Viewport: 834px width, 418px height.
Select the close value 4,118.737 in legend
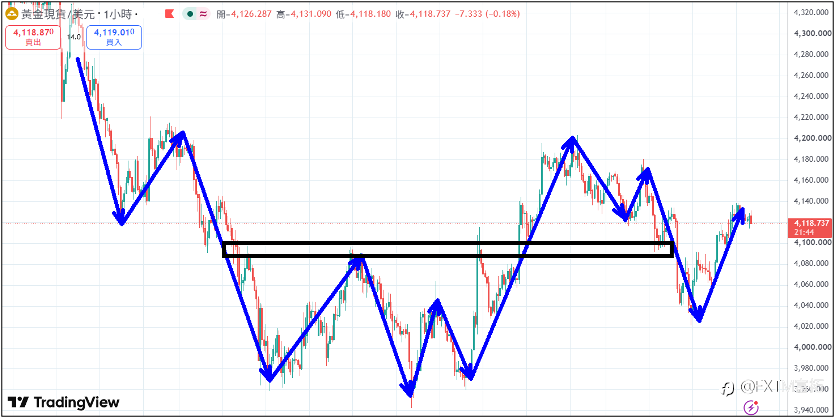click(430, 14)
